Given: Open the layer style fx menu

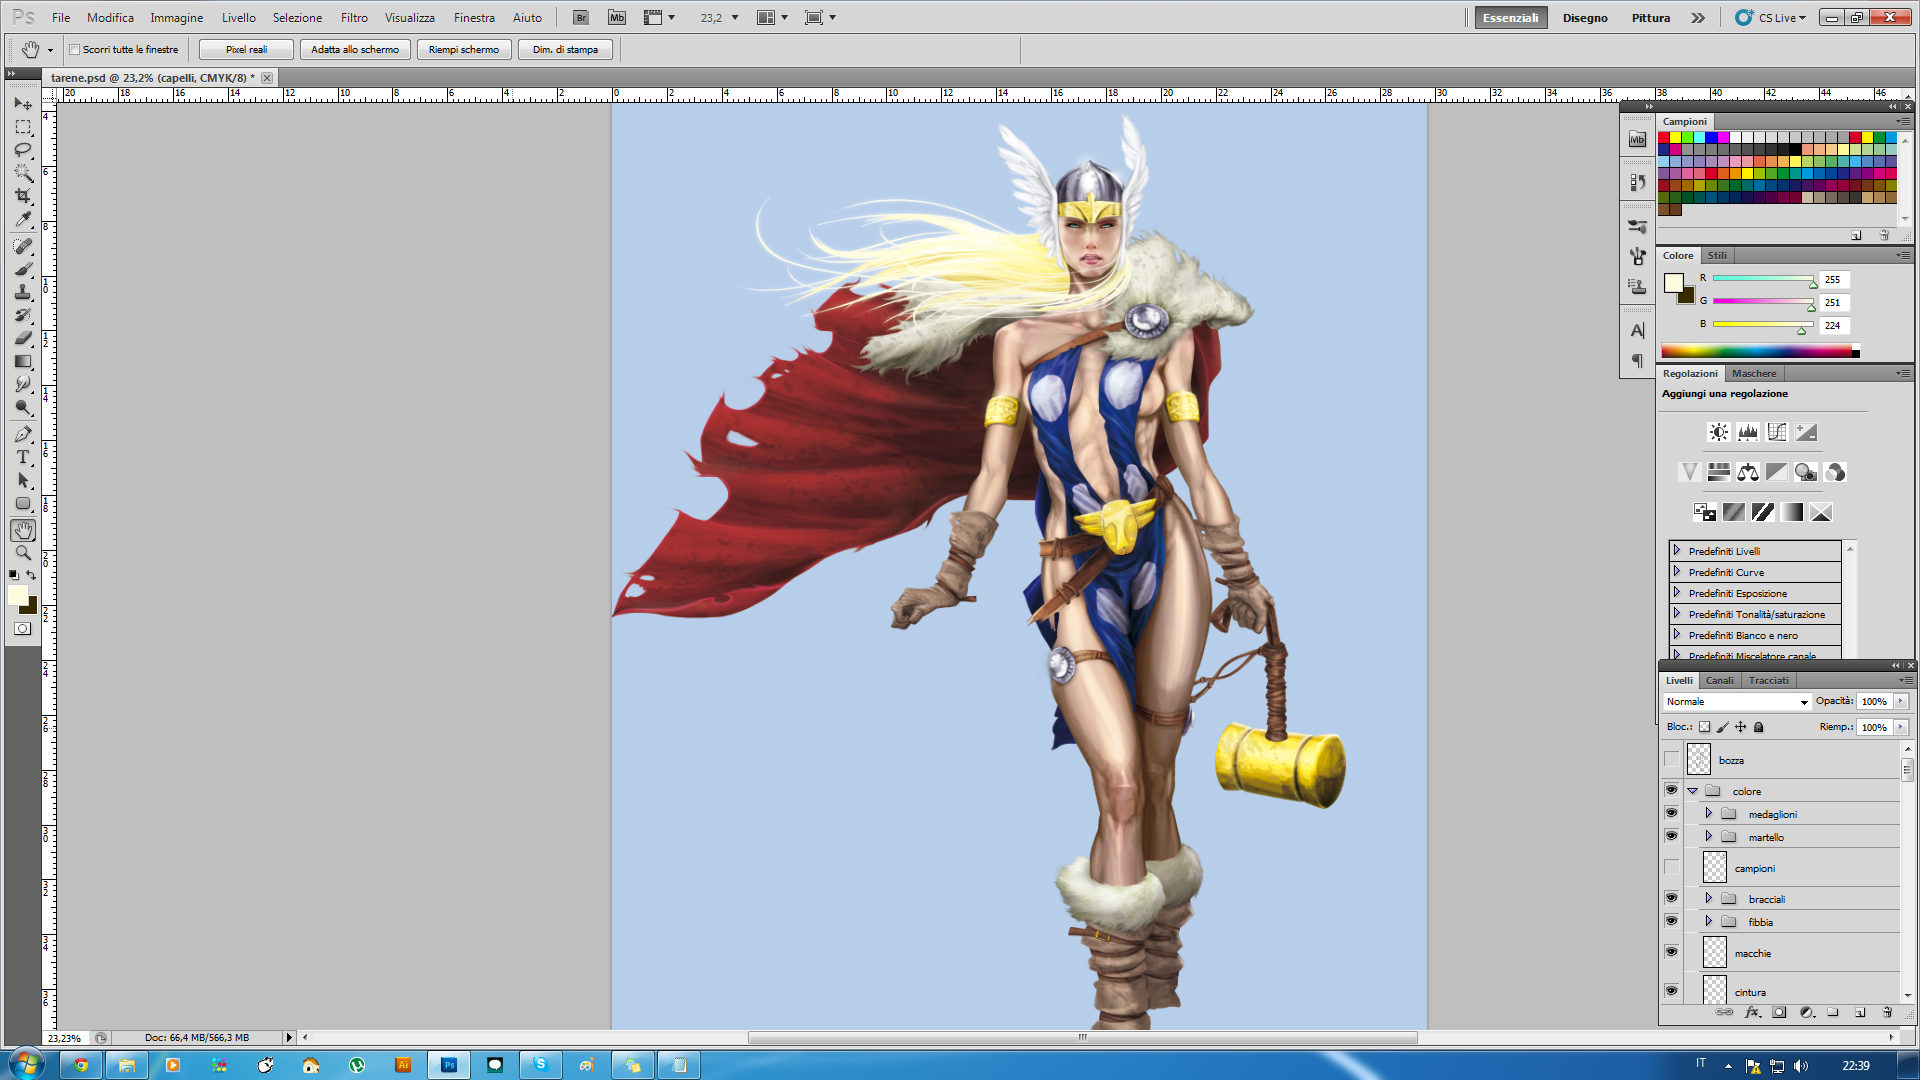Looking at the screenshot, I should 1752,1012.
